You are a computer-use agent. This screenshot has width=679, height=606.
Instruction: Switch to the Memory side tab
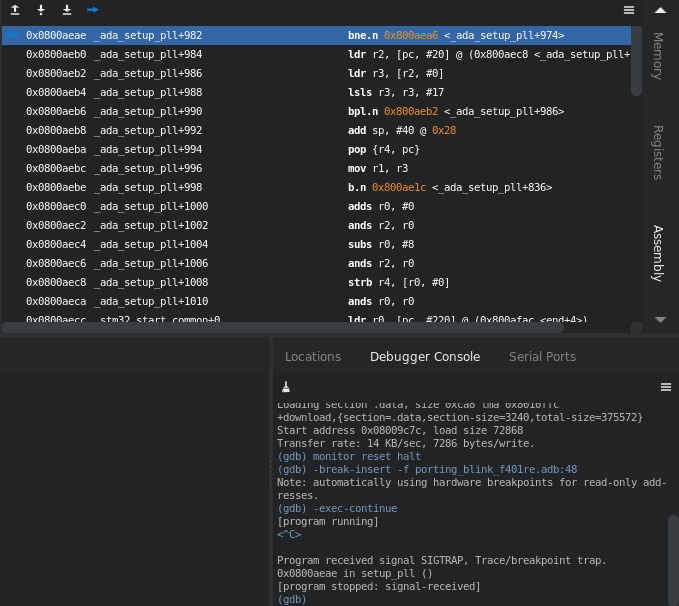(658, 56)
